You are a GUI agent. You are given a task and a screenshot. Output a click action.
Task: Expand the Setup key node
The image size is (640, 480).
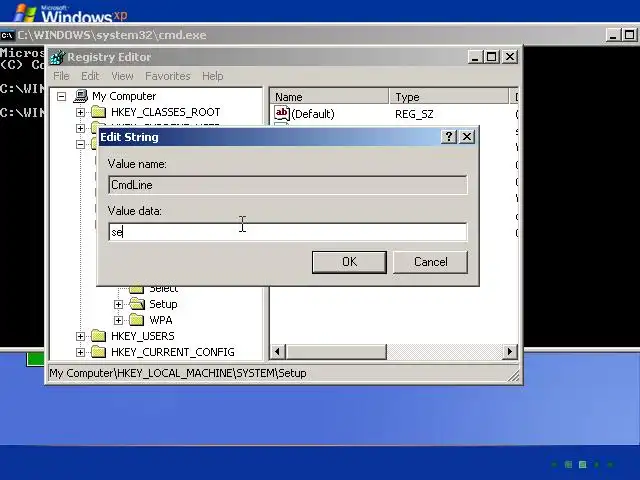(118, 304)
